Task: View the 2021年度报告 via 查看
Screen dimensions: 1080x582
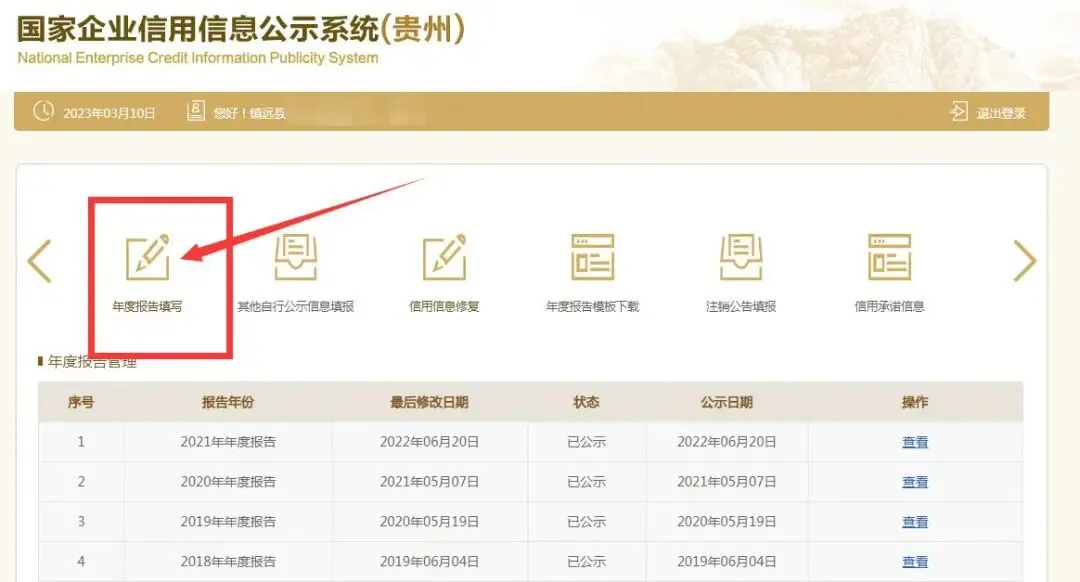Action: tap(915, 441)
